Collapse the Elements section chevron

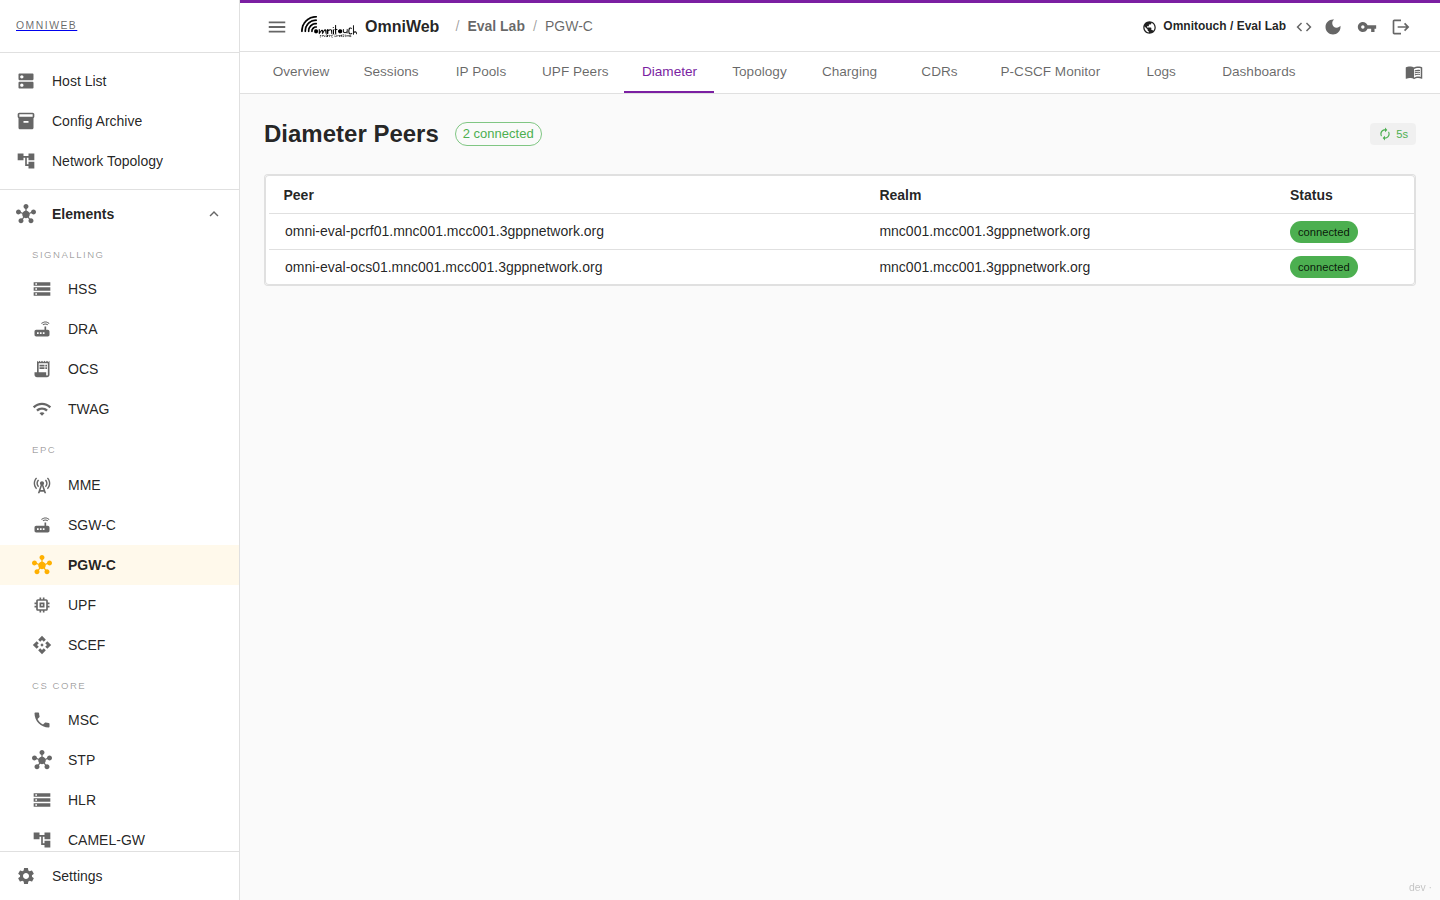click(214, 214)
